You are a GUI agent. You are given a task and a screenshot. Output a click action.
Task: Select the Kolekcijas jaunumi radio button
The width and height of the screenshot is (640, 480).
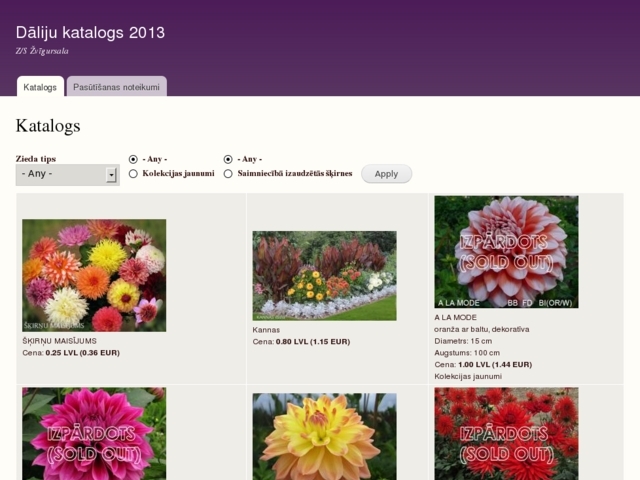[133, 173]
